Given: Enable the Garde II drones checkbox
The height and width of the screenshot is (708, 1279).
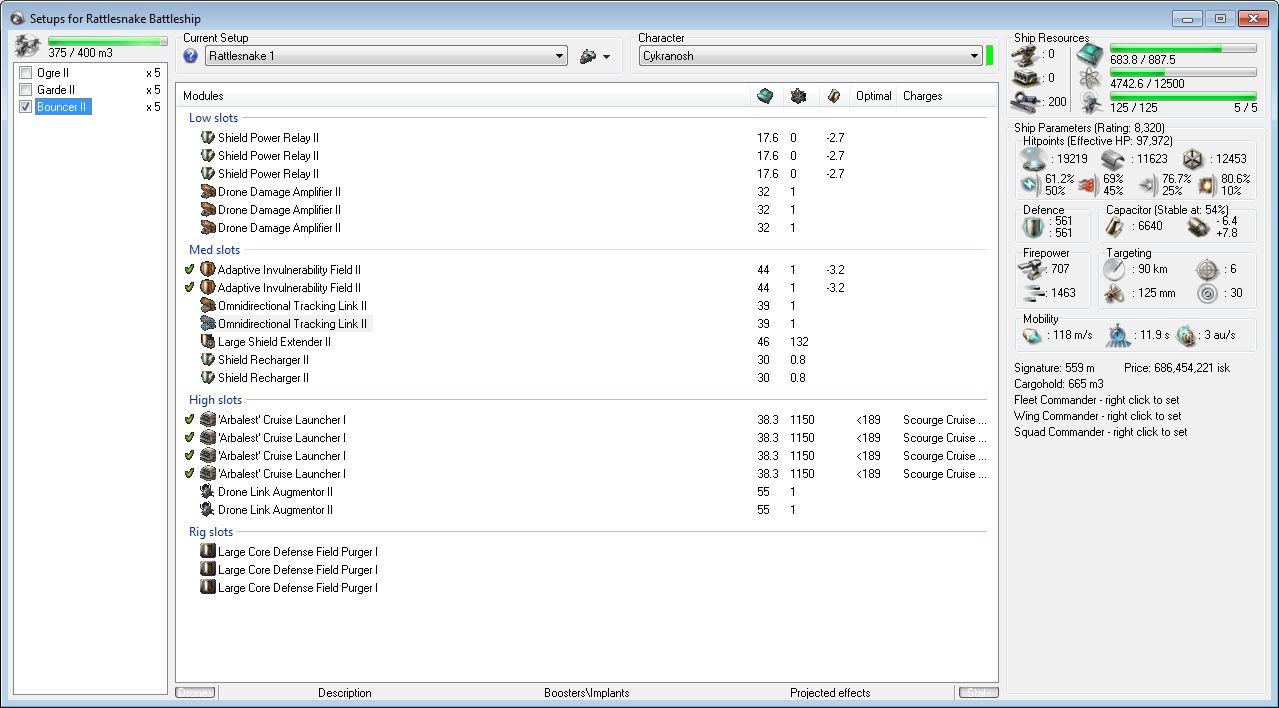Looking at the screenshot, I should [26, 90].
